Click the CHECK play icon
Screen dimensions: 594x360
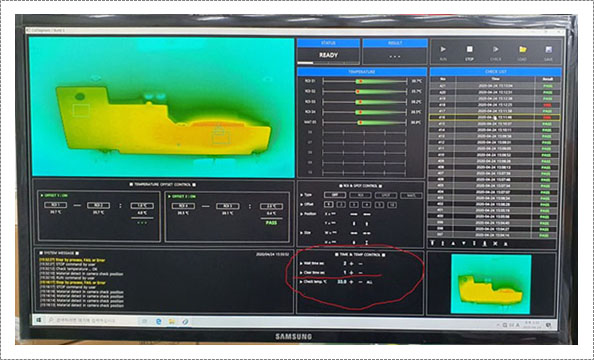pos(496,50)
